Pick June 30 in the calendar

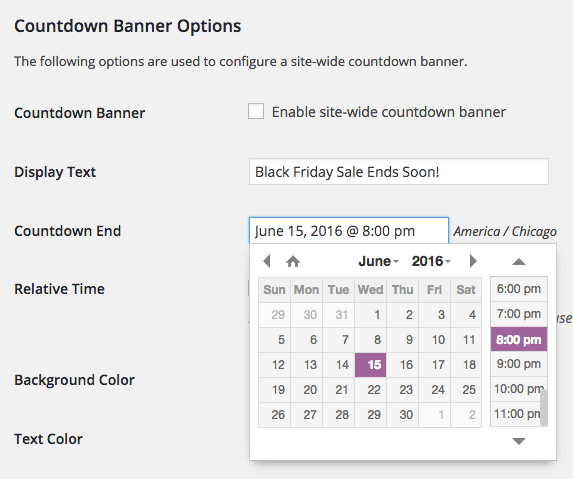[402, 415]
